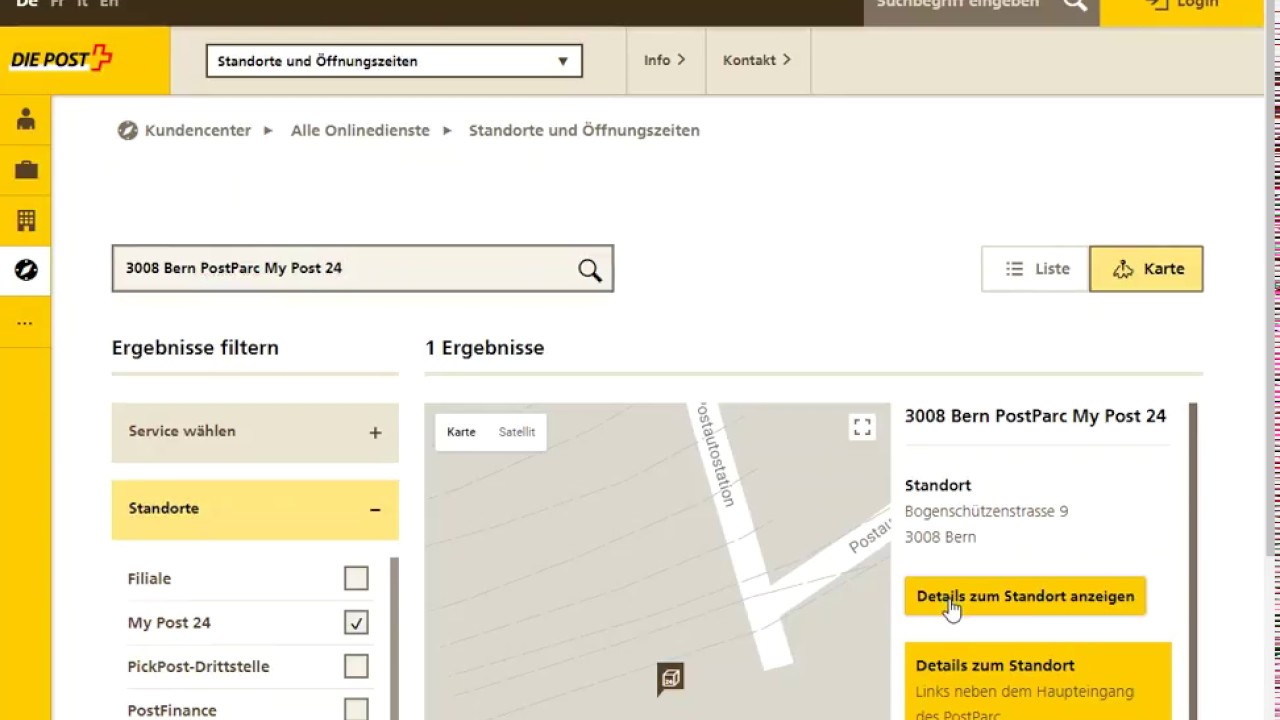Open the private customers person icon in sidebar
Viewport: 1280px width, 720px height.
click(26, 120)
